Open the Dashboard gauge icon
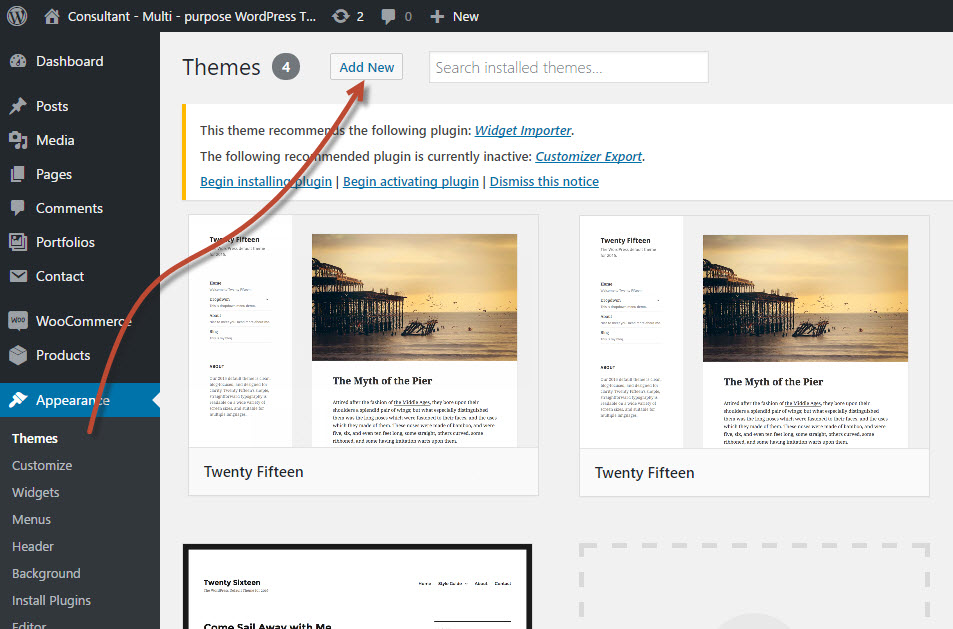The image size is (953, 629). pyautogui.click(x=18, y=61)
